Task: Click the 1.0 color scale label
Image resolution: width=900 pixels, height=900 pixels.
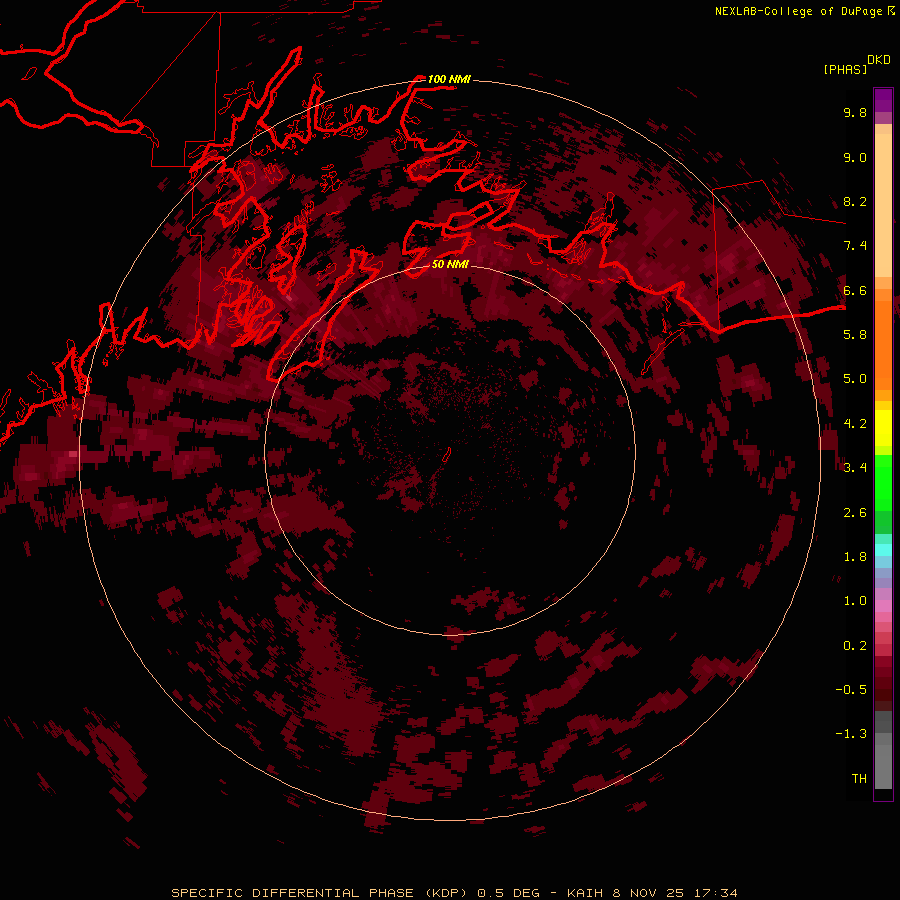Action: point(855,601)
